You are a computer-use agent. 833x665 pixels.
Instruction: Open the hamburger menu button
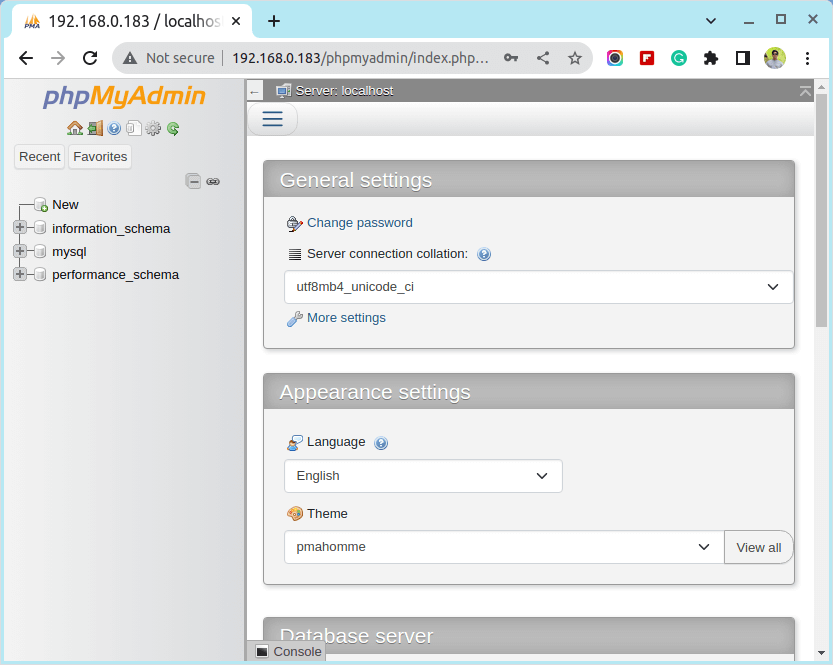[273, 118]
